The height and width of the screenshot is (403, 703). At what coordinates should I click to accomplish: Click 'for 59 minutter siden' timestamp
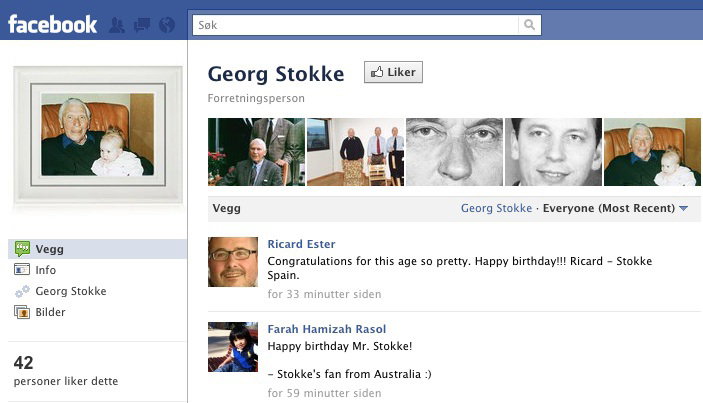(324, 393)
